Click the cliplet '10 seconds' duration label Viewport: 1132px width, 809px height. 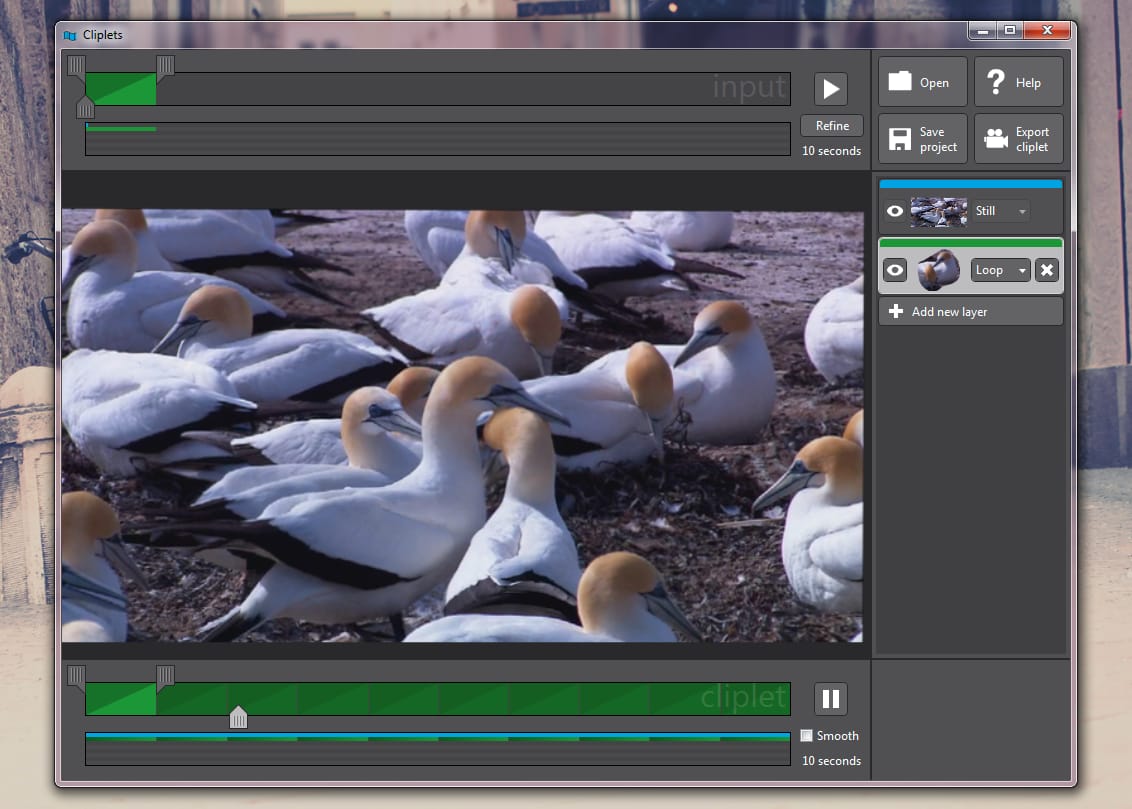click(832, 761)
